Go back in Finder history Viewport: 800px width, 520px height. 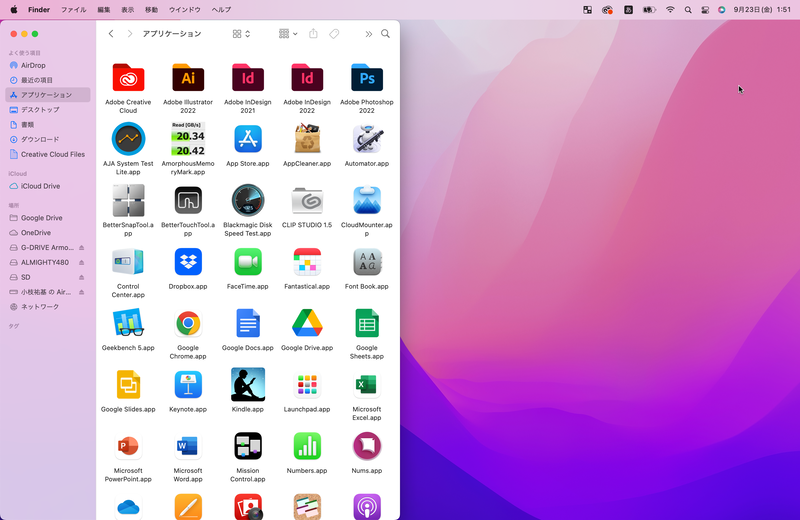click(x=111, y=34)
